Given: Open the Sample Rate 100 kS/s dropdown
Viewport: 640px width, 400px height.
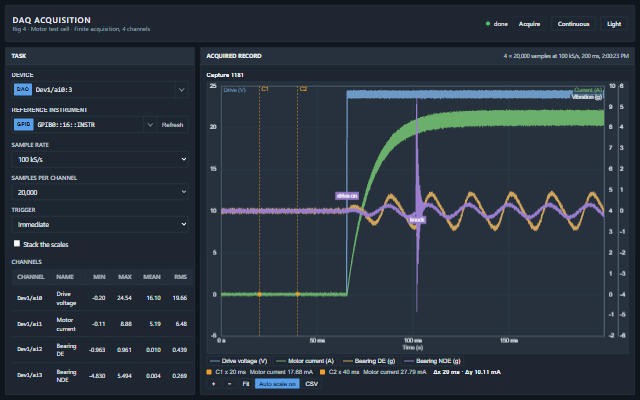Looking at the screenshot, I should pyautogui.click(x=100, y=159).
